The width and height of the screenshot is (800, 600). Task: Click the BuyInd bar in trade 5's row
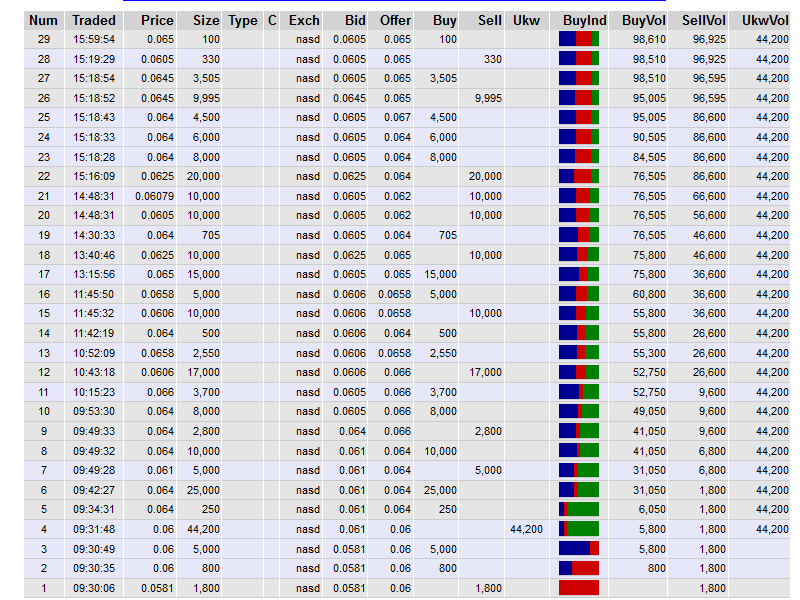(x=579, y=509)
